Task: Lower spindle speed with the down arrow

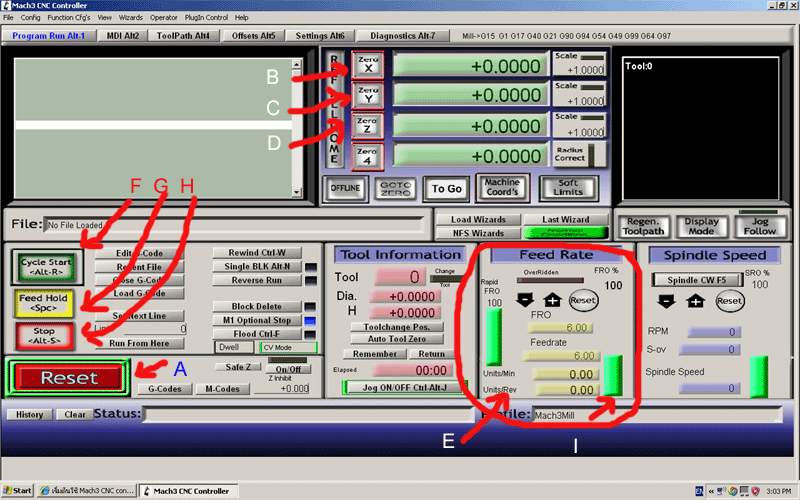Action: pyautogui.click(x=666, y=301)
